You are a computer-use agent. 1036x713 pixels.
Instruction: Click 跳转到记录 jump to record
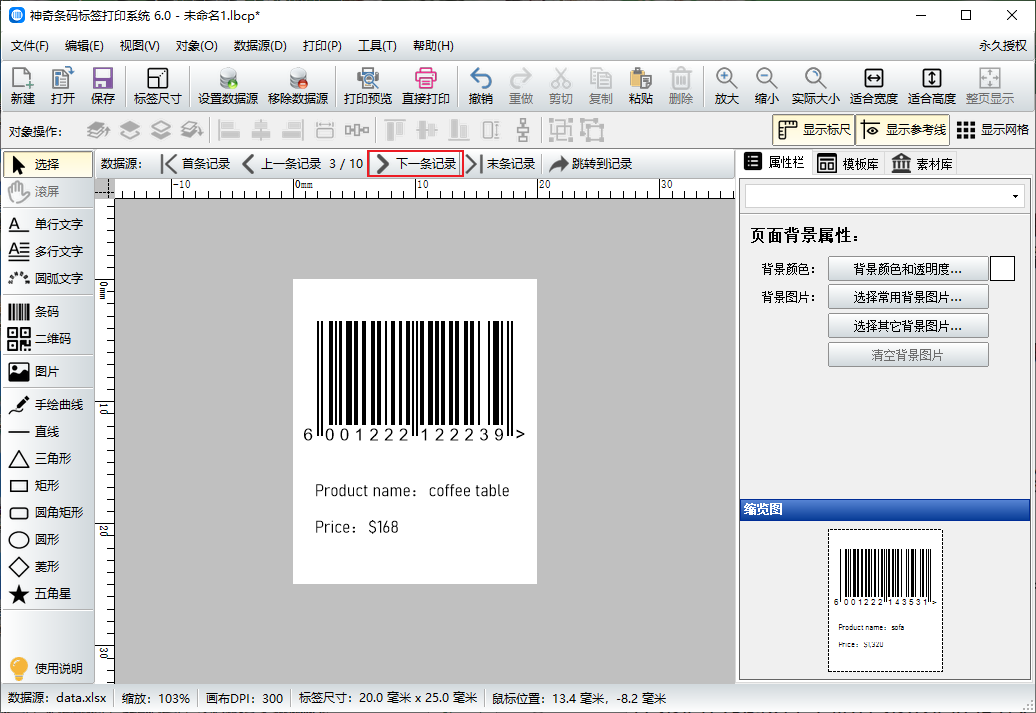591,164
